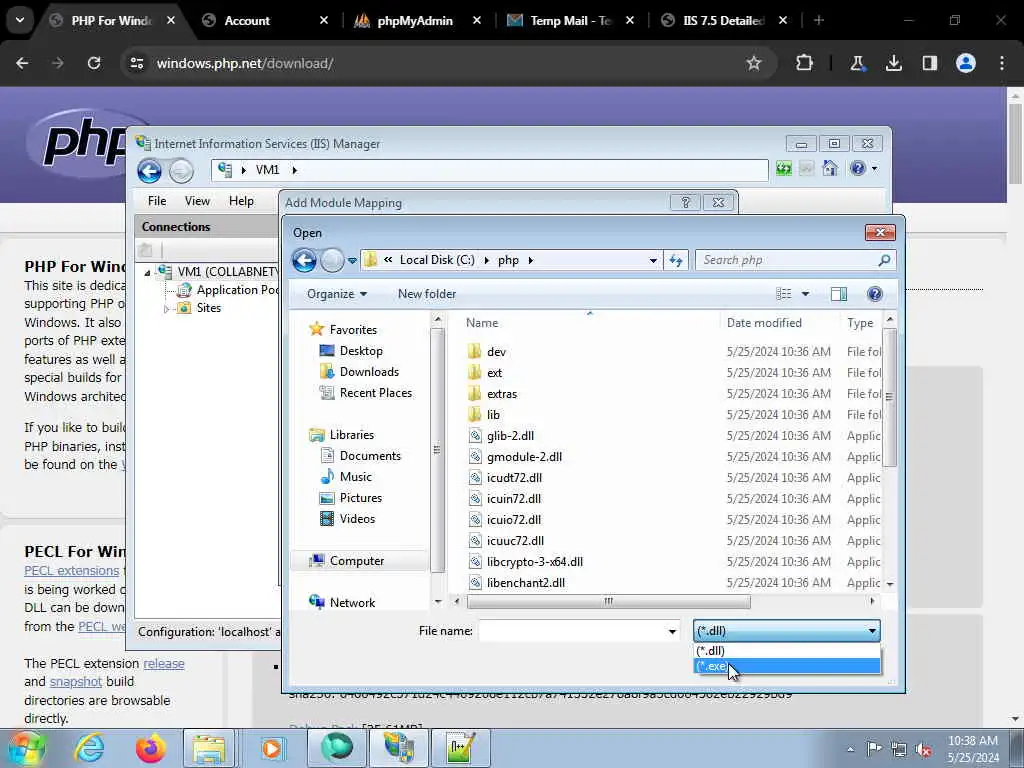Open Desktop in Favorites

click(360, 351)
